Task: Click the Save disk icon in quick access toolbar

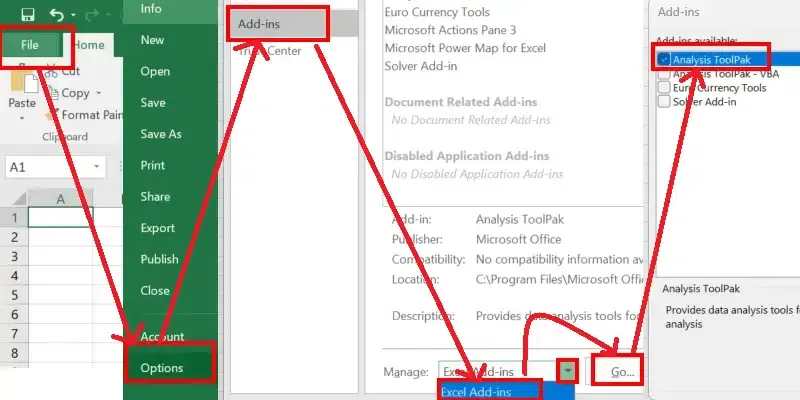Action: click(28, 14)
